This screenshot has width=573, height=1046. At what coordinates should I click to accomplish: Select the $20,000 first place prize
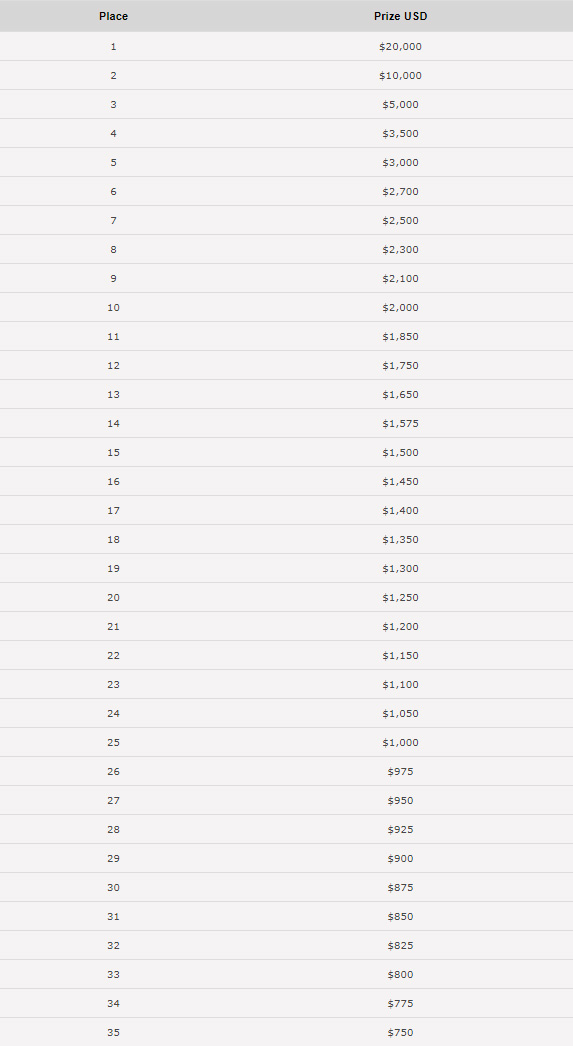point(400,47)
